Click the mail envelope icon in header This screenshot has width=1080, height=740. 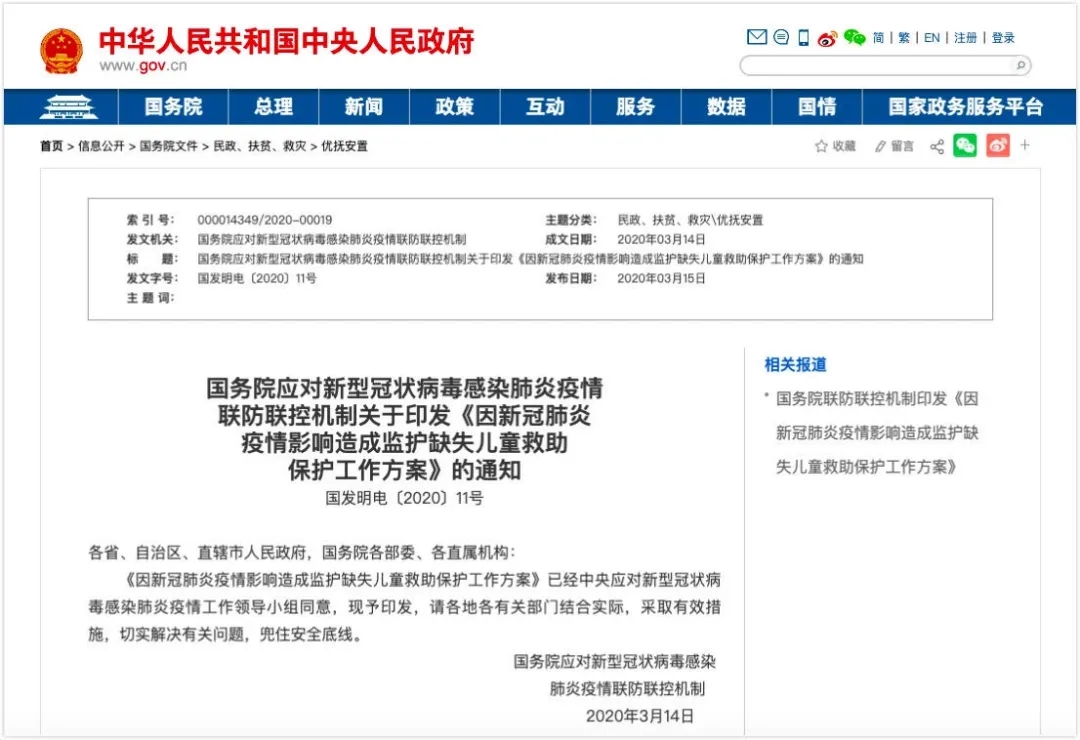click(757, 38)
